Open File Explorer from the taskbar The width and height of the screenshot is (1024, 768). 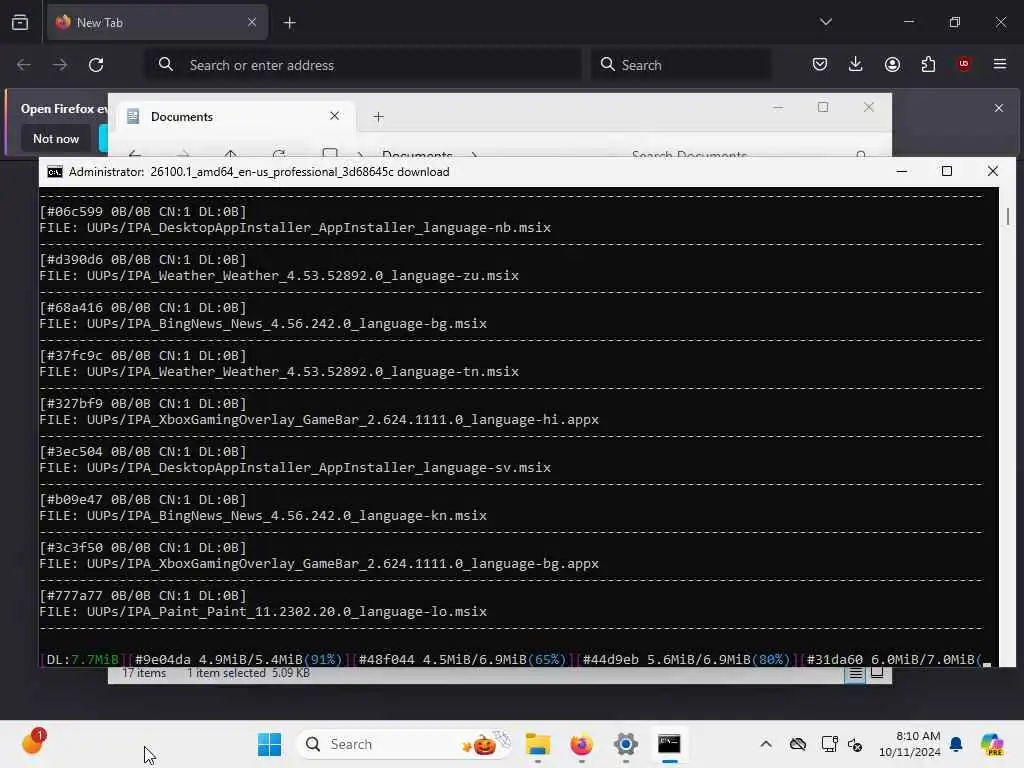tap(538, 744)
